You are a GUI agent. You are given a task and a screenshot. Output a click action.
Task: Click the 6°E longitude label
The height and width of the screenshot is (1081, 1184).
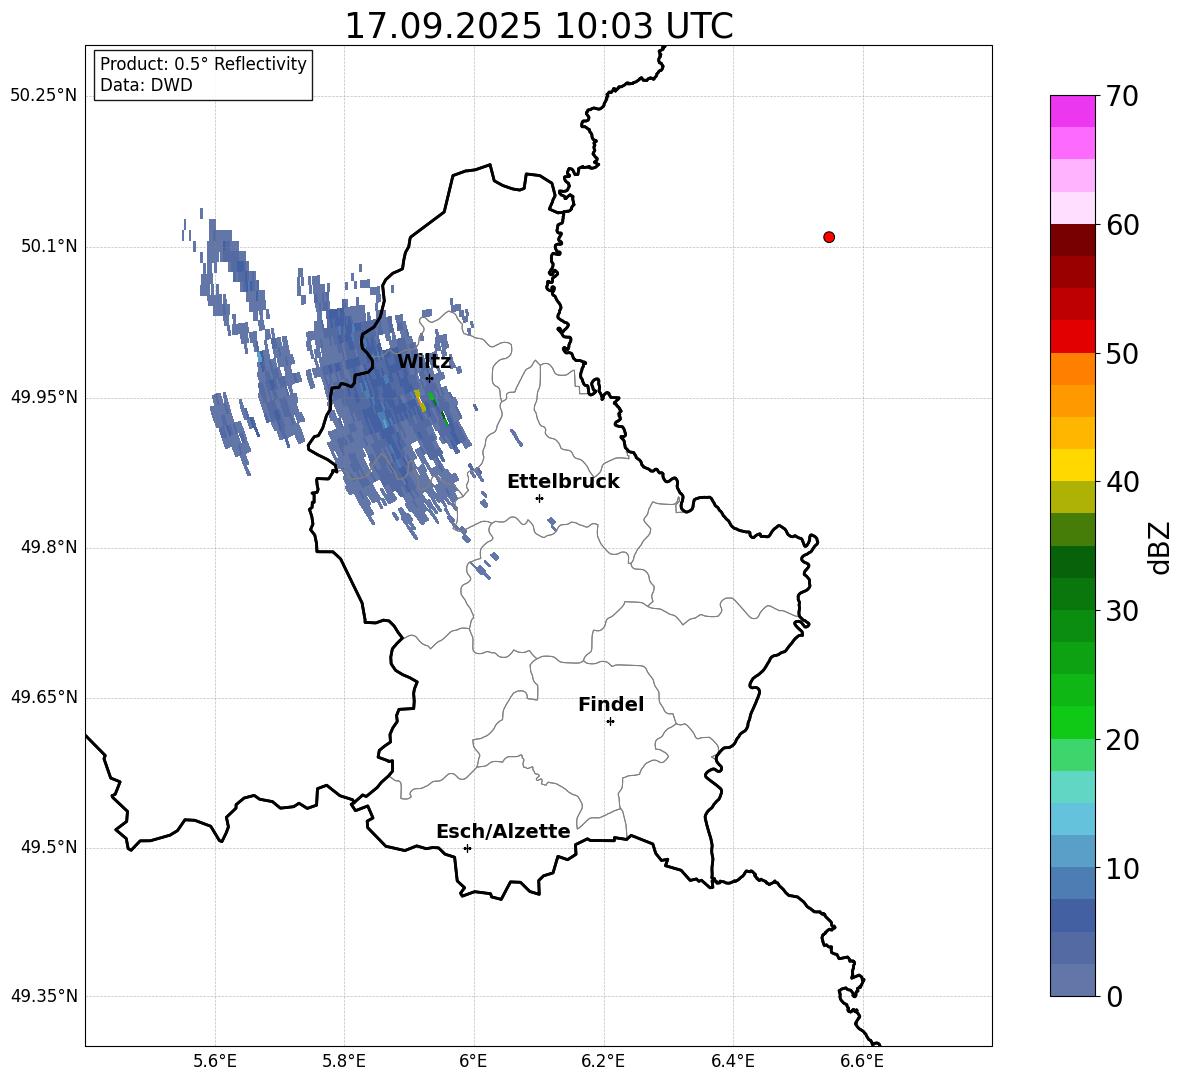(x=473, y=1061)
